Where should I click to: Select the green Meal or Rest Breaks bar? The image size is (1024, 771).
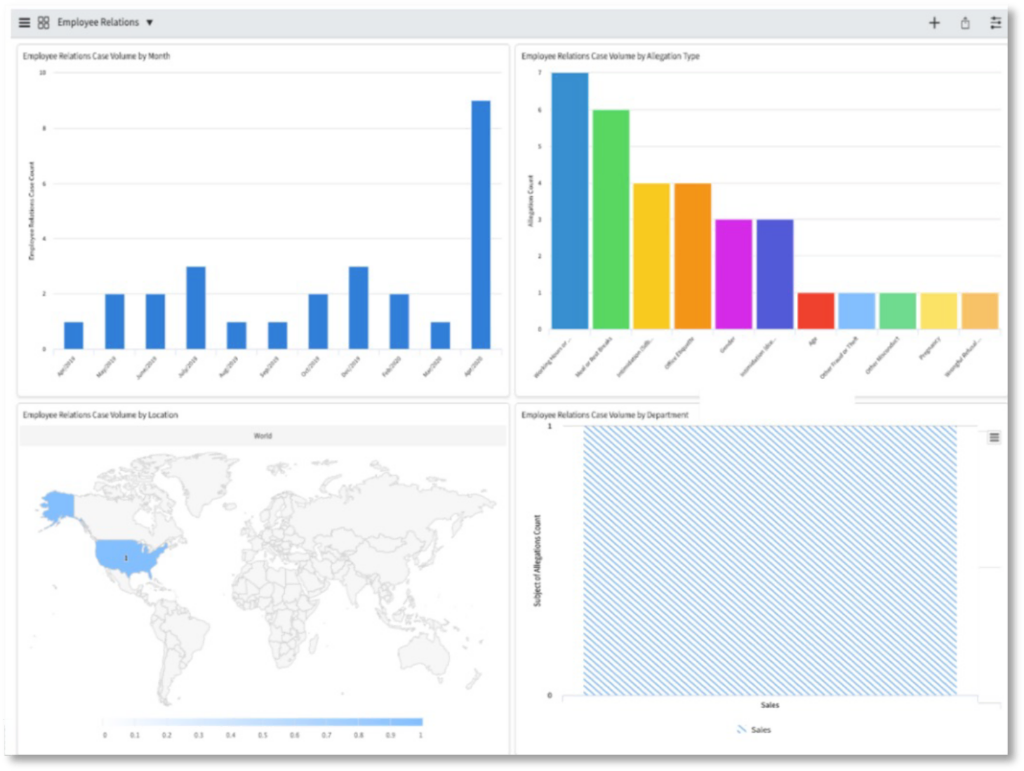coord(611,219)
